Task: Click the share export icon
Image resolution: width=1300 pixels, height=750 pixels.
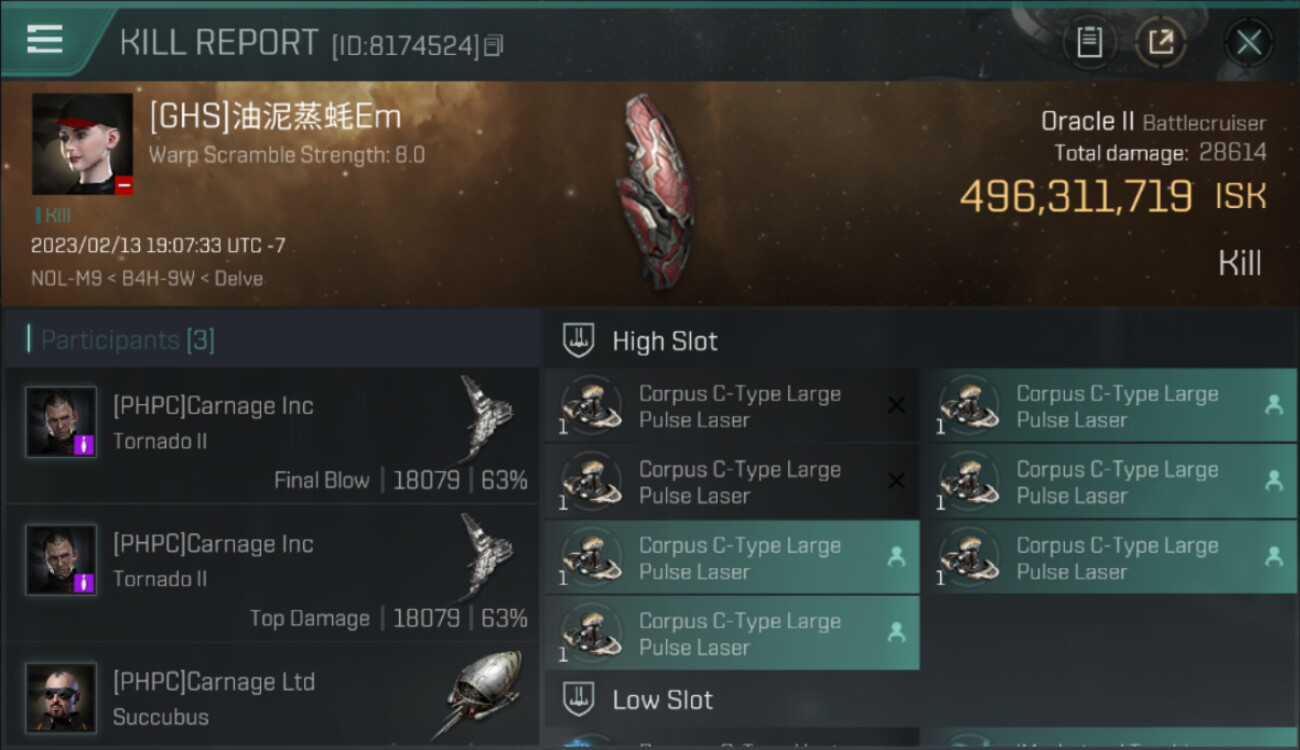Action: coord(1161,42)
